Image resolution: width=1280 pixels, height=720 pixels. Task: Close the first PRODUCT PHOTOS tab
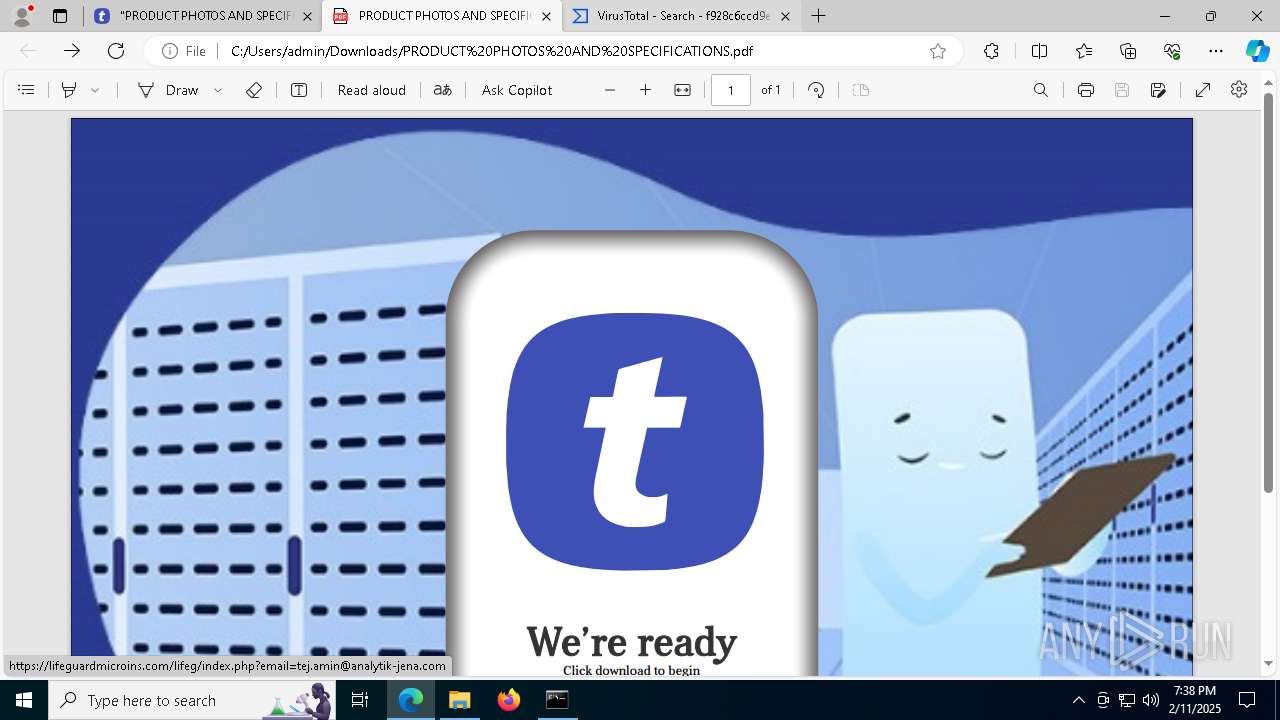click(308, 16)
